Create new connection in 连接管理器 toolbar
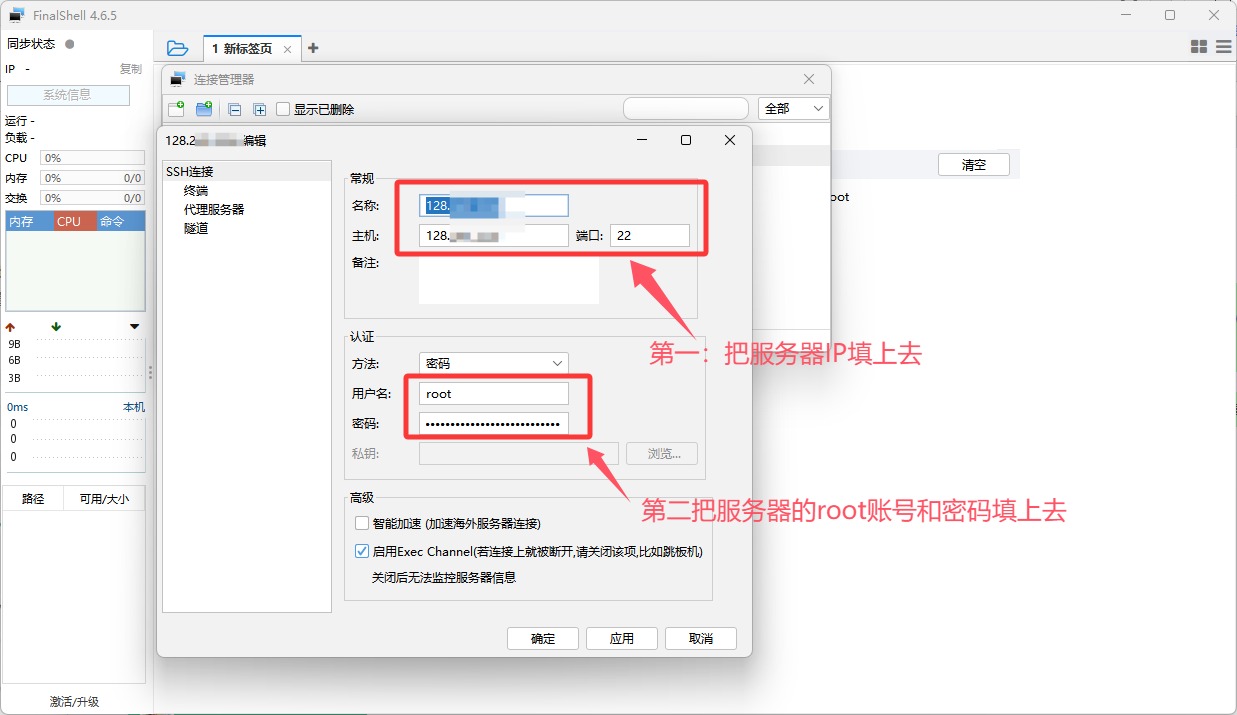1237x715 pixels. [176, 109]
